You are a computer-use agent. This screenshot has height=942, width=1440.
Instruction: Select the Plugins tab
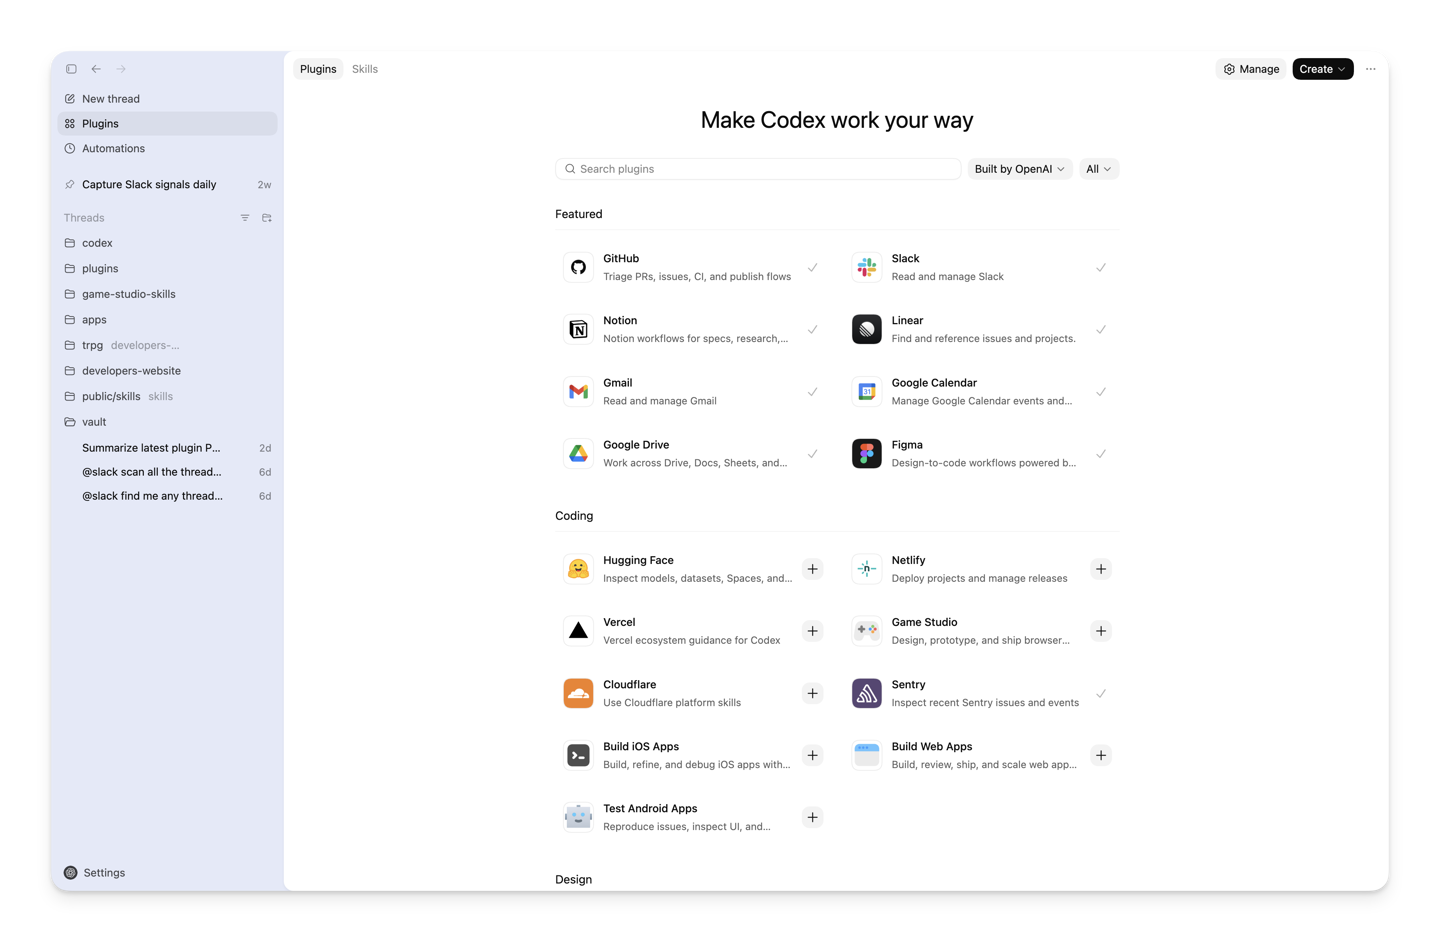point(318,69)
